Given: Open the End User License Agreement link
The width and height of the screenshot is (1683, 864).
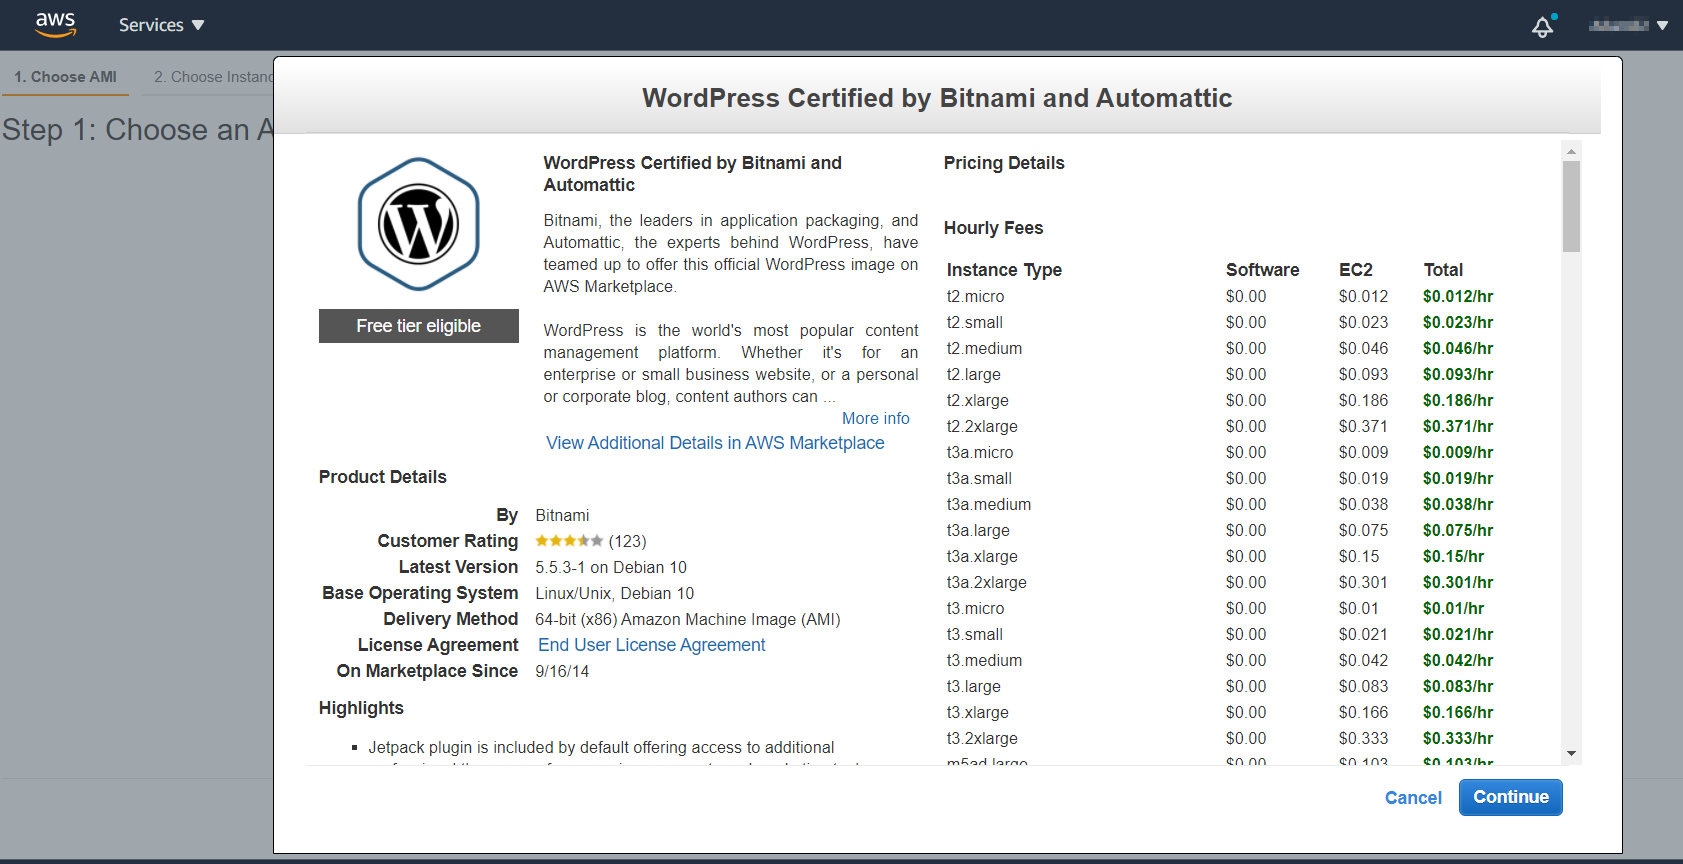Looking at the screenshot, I should (x=651, y=645).
